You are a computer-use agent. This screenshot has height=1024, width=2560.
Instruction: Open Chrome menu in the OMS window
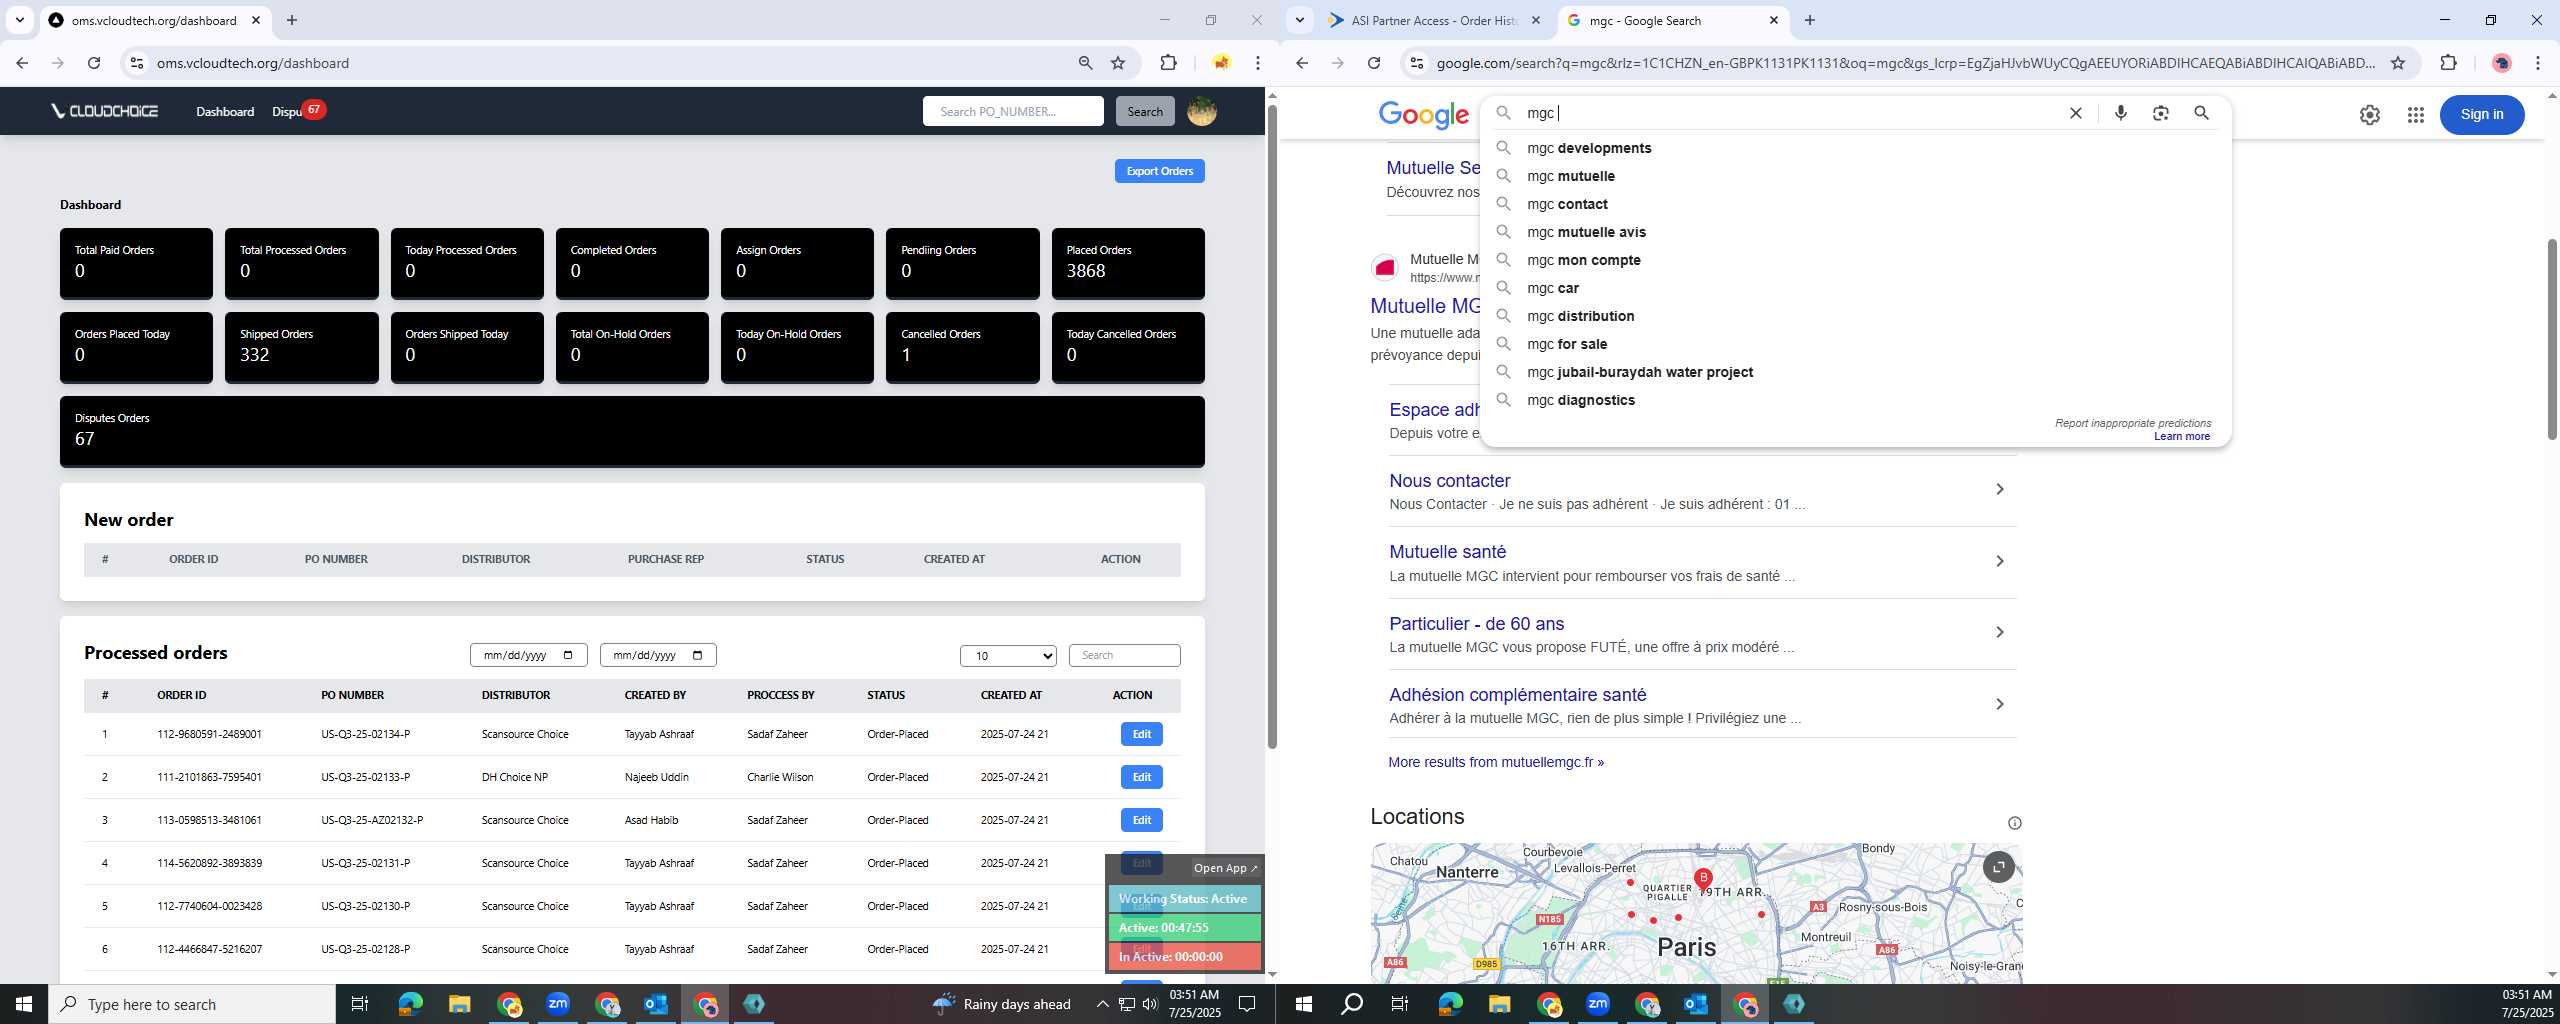[1258, 63]
